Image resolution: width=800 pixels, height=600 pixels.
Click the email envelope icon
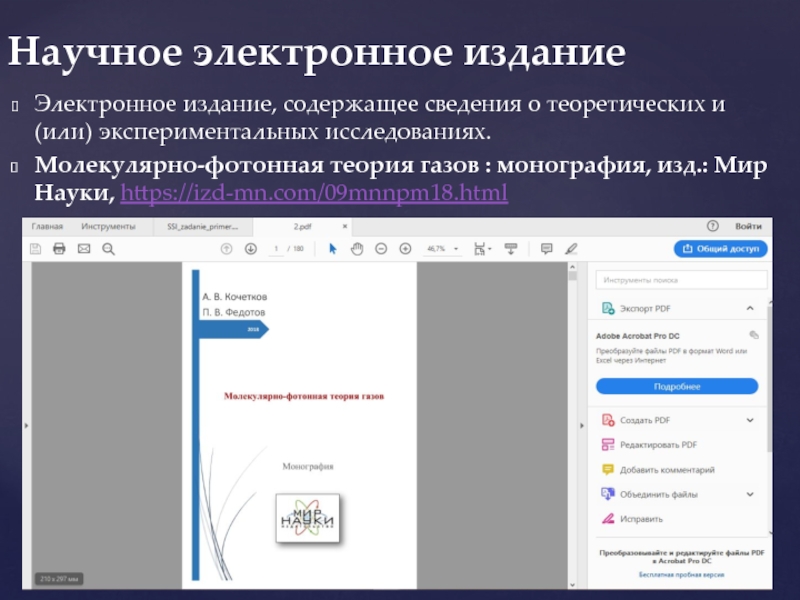coord(84,248)
